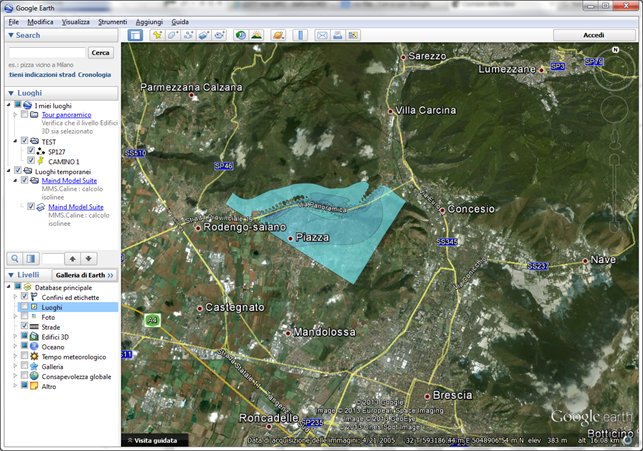Screen dimensions: 643x451
Task: Click the Cerca search button
Action: click(100, 52)
